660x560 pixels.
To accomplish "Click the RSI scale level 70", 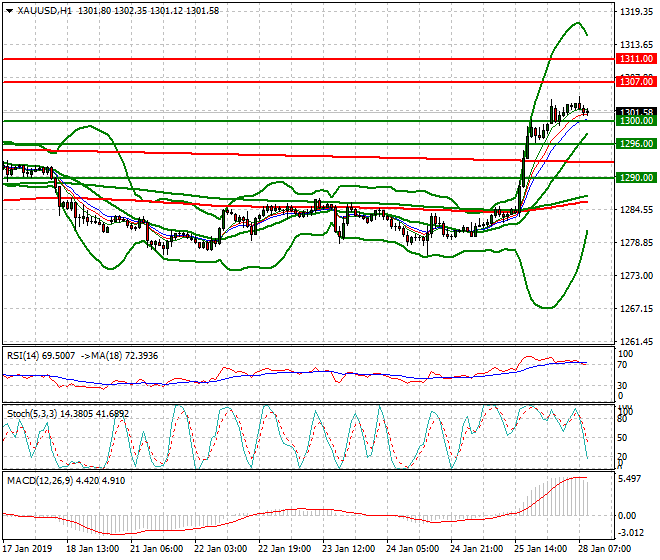I will click(x=622, y=365).
